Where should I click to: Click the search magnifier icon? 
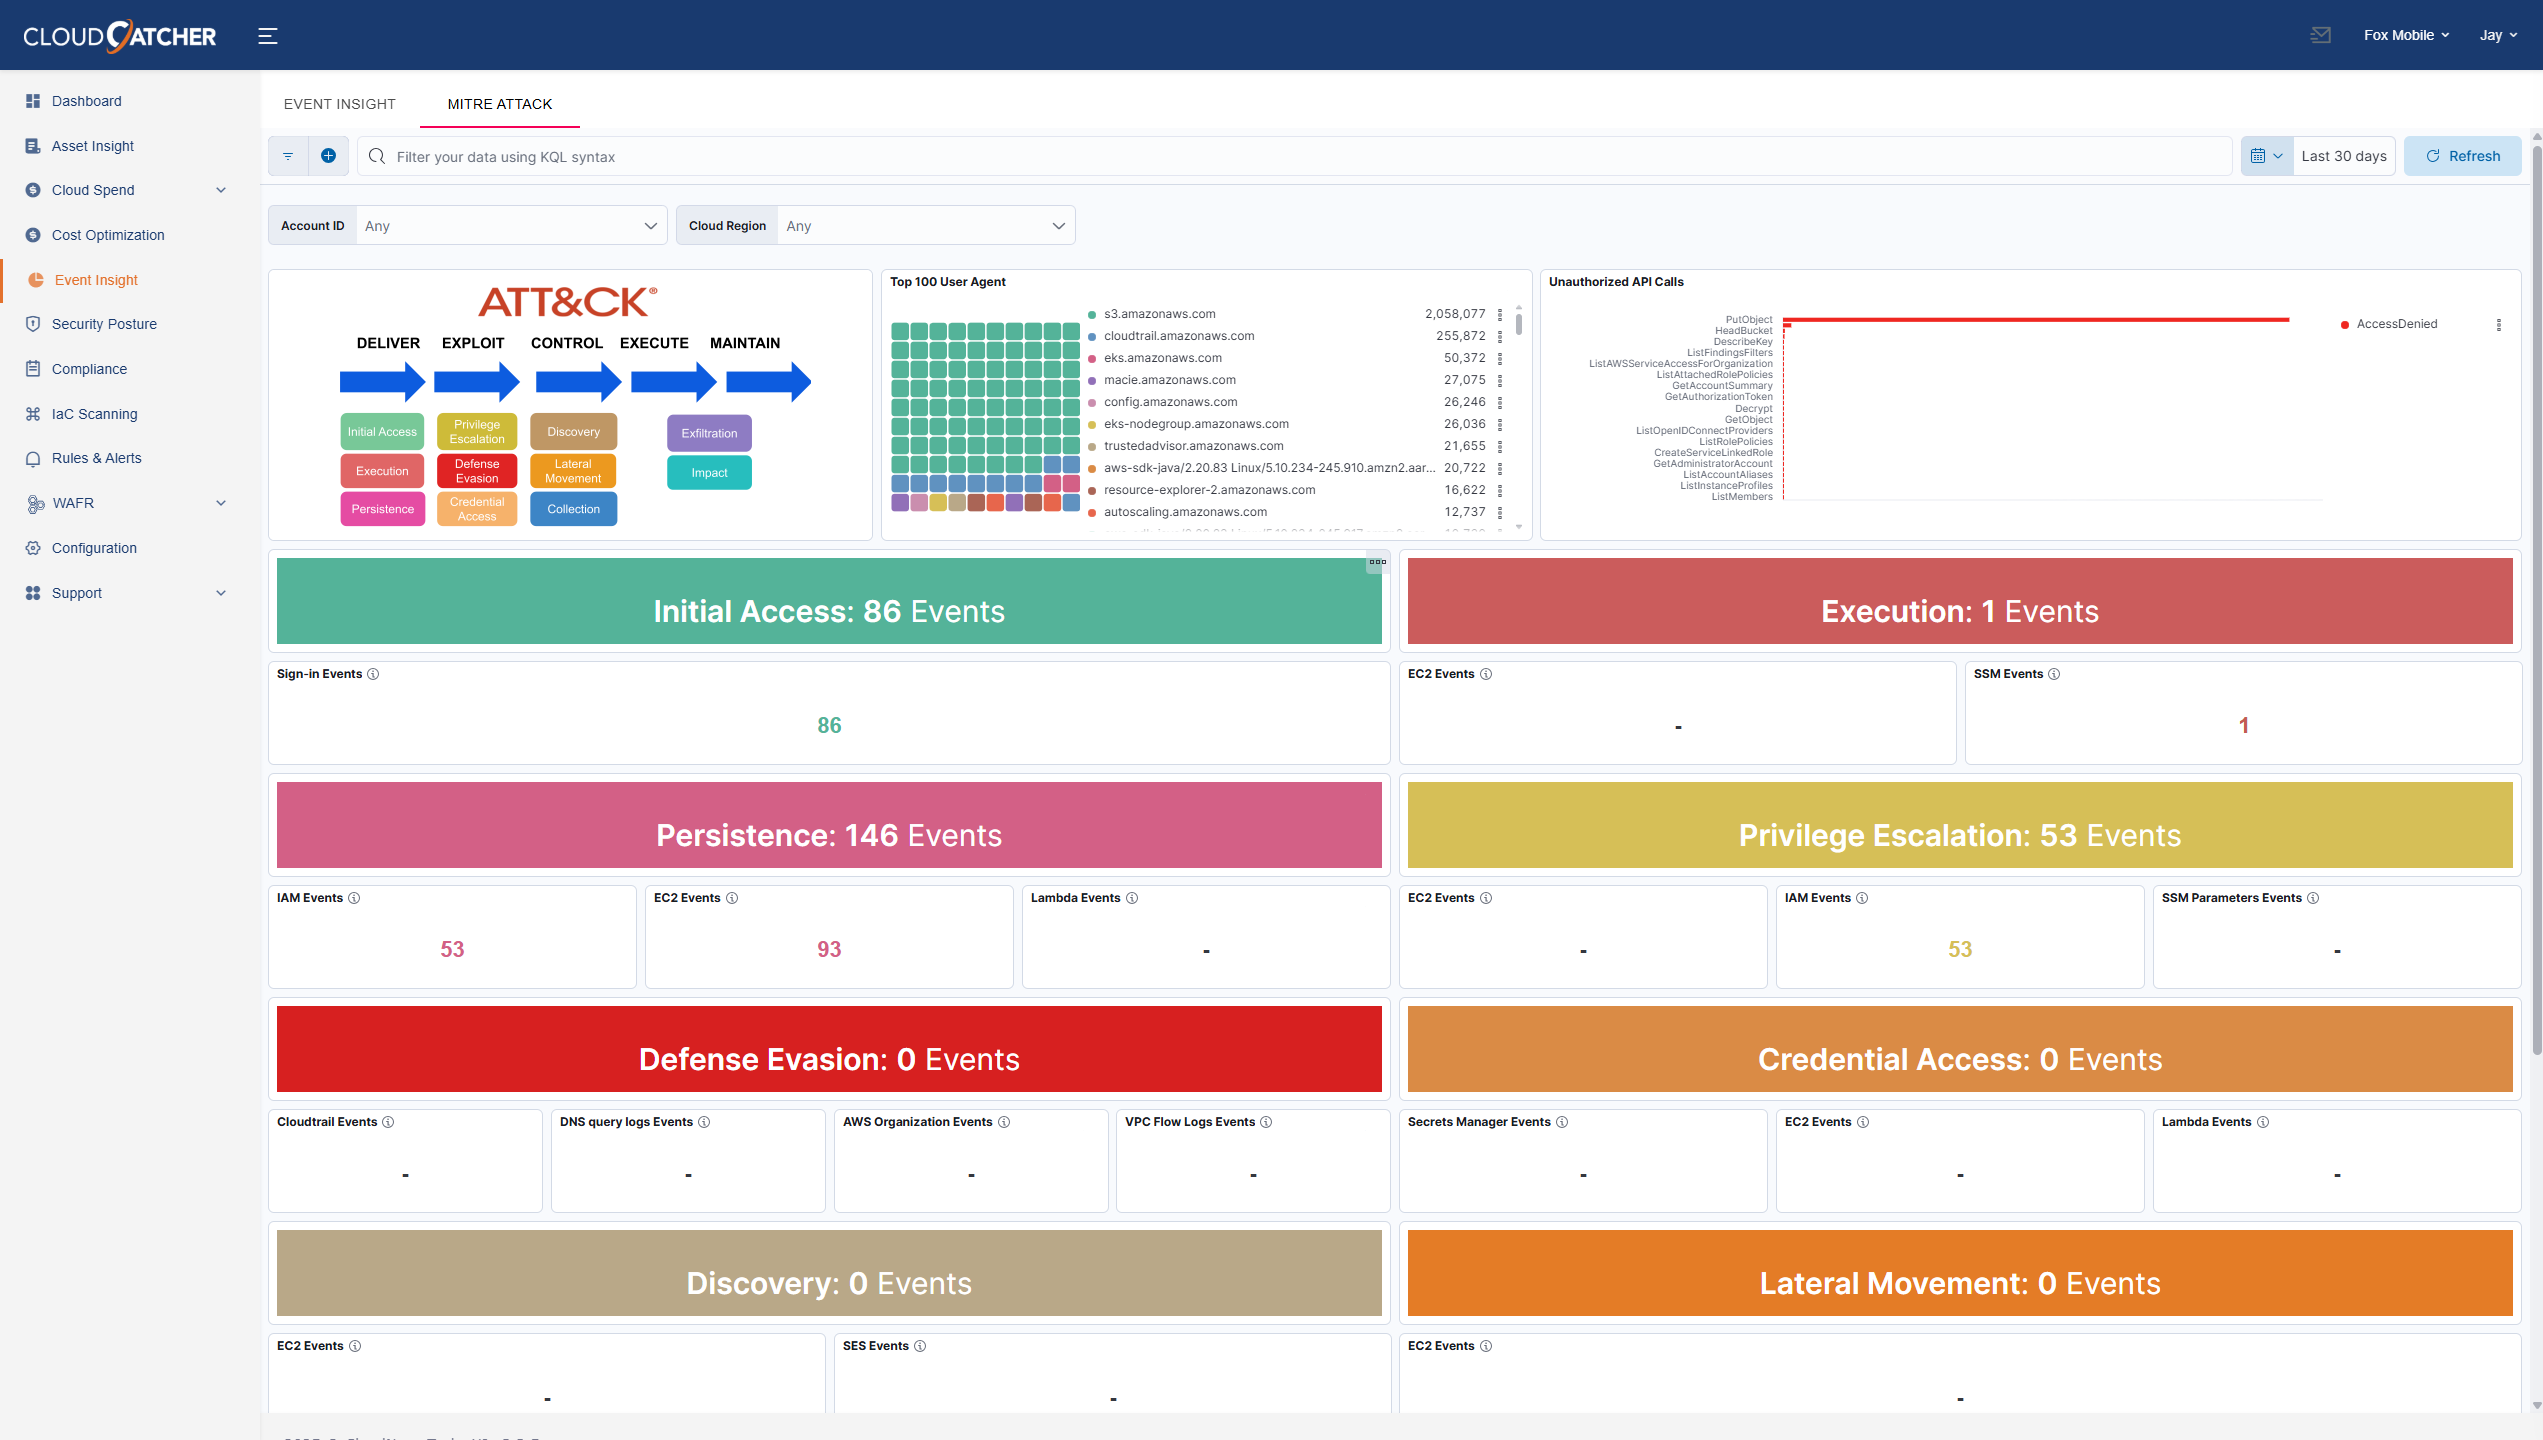pos(377,156)
